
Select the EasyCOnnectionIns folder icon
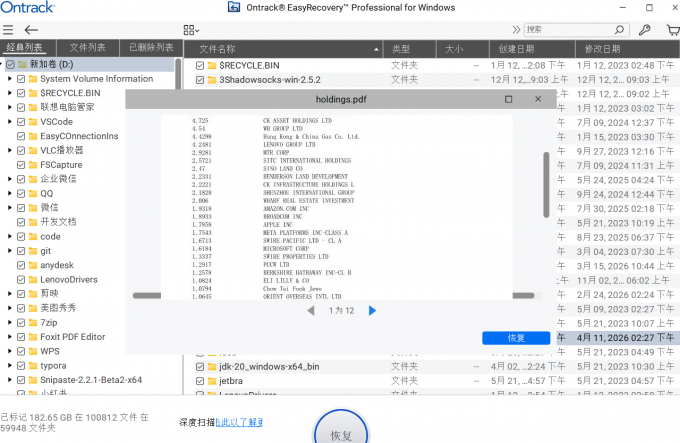pyautogui.click(x=33, y=136)
